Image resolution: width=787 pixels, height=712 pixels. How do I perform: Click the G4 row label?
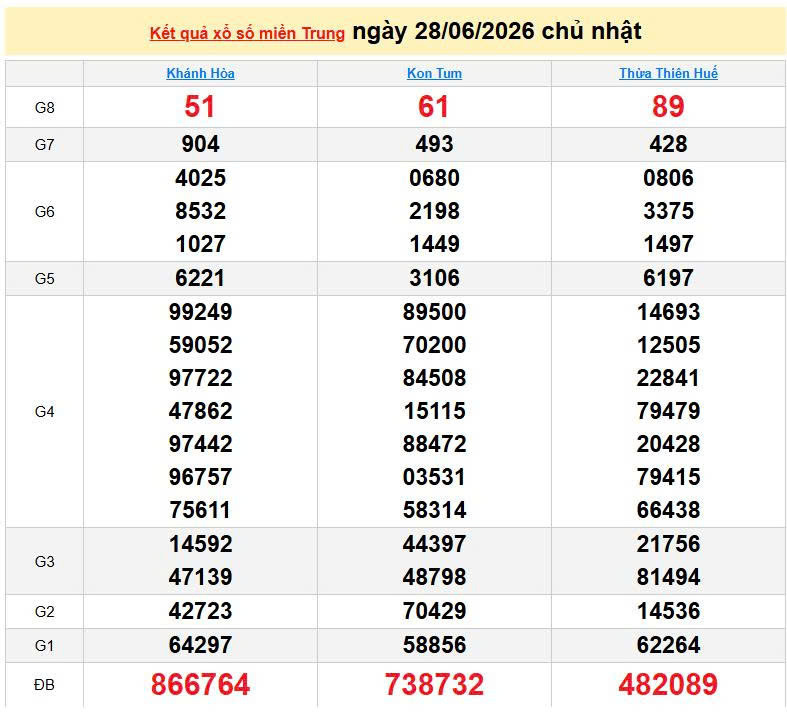pos(45,411)
